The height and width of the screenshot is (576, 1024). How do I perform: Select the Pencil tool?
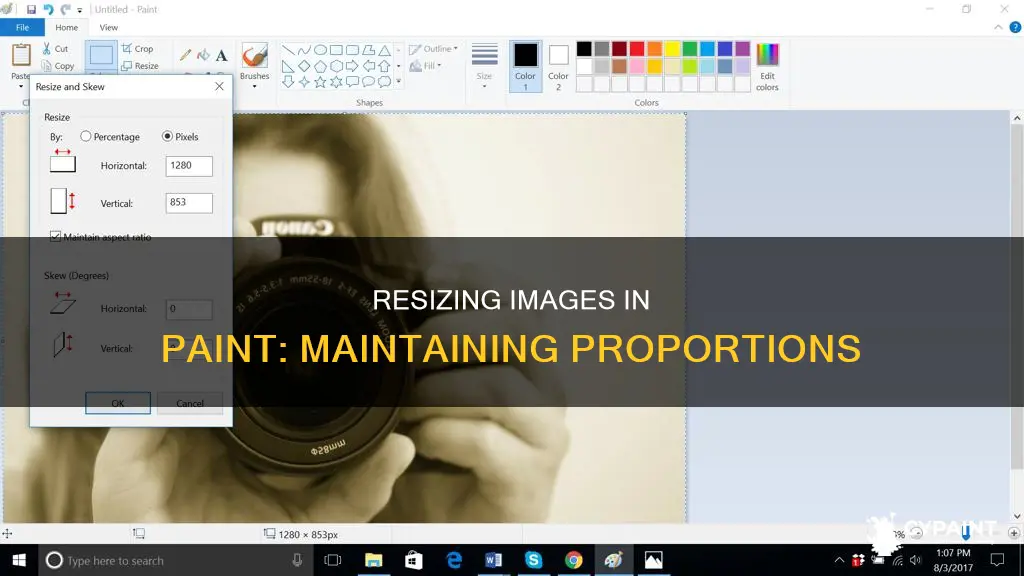[x=185, y=56]
